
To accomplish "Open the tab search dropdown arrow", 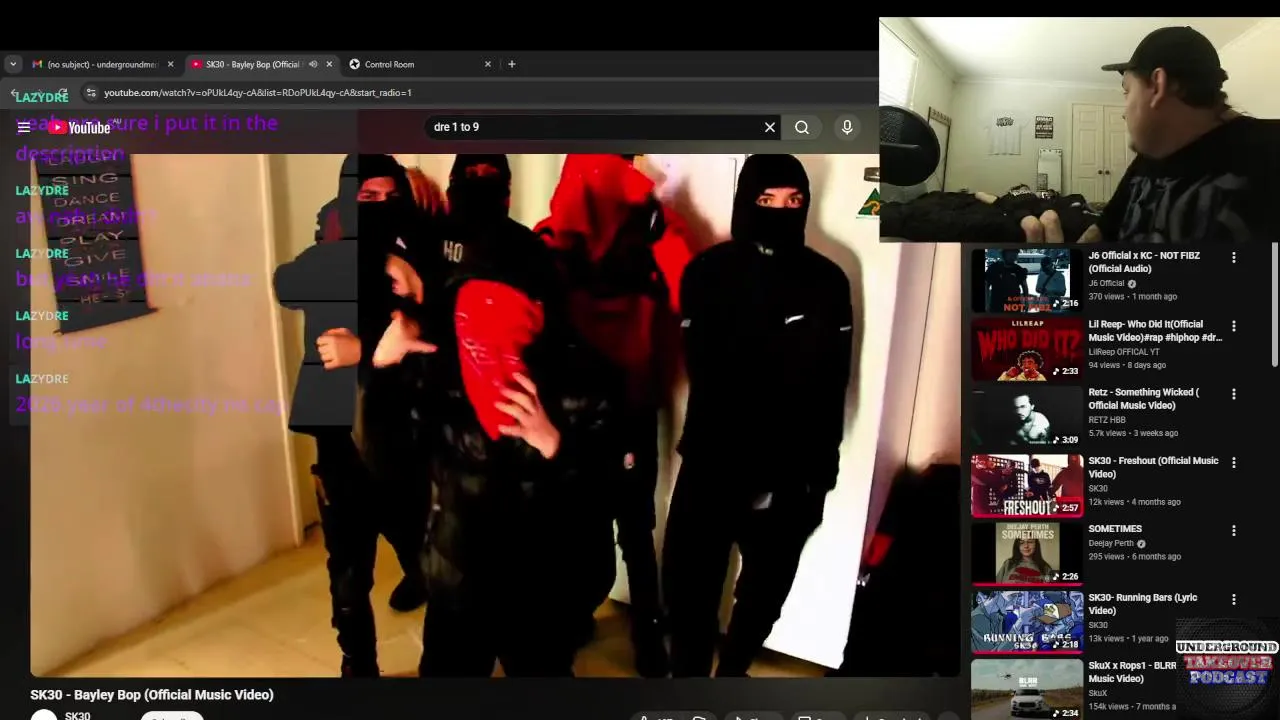I will pyautogui.click(x=13, y=64).
